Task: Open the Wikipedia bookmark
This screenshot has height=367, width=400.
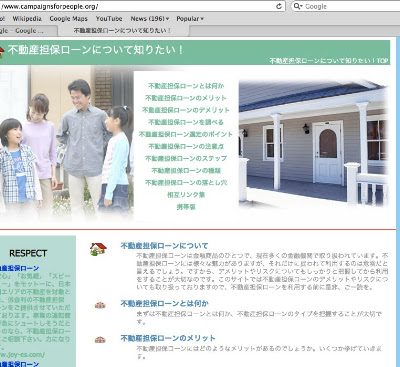Action: click(27, 19)
